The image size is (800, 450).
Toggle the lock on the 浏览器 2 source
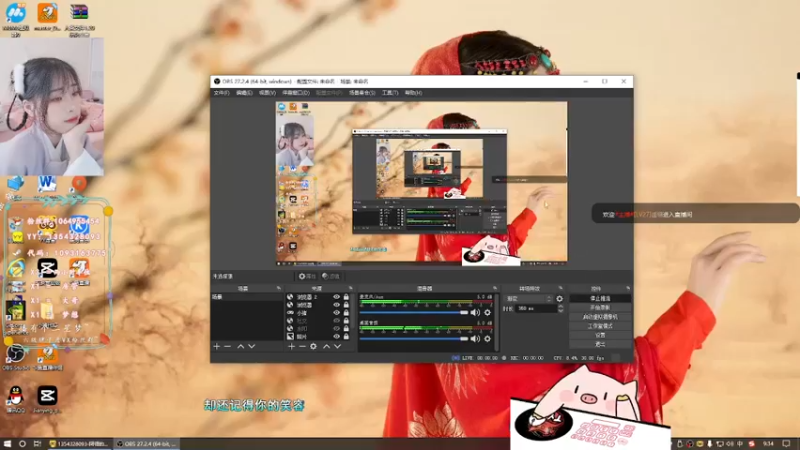[x=346, y=296]
